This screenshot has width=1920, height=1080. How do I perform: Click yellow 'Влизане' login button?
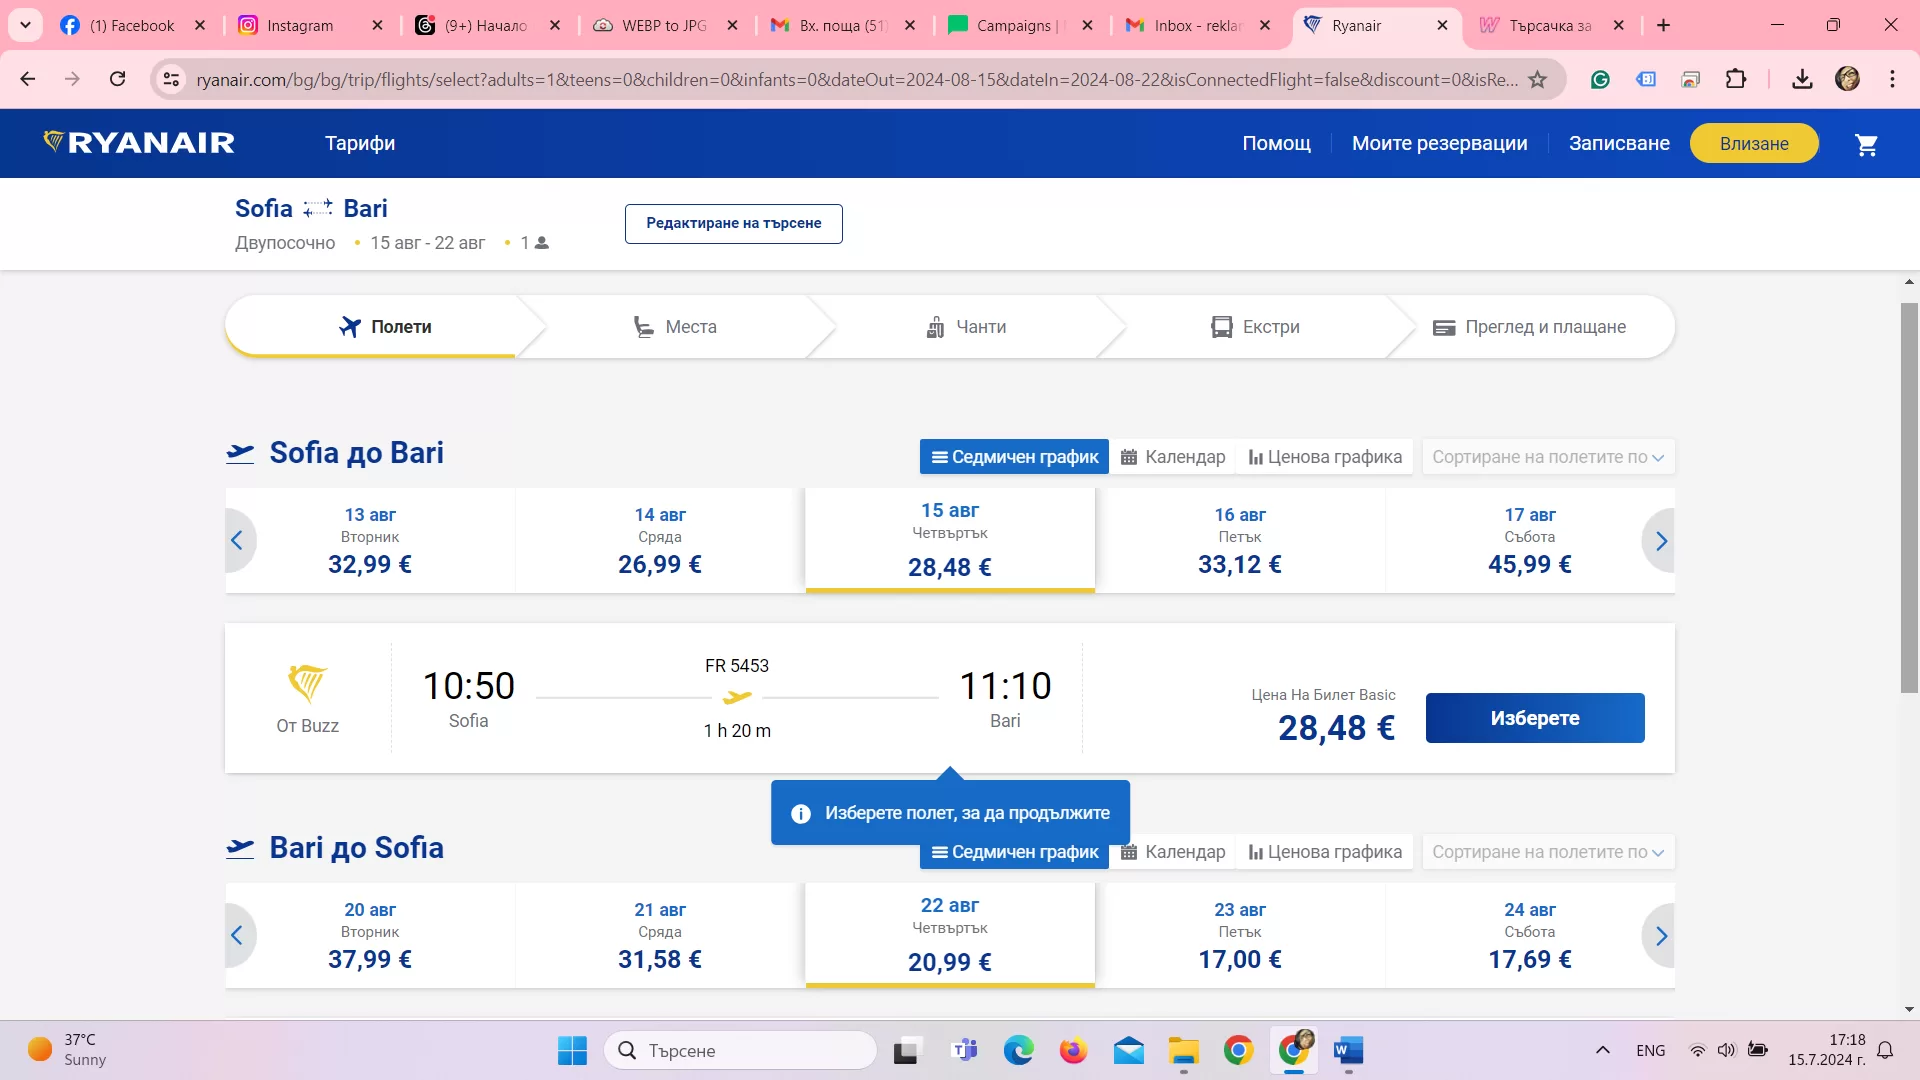click(x=1754, y=143)
